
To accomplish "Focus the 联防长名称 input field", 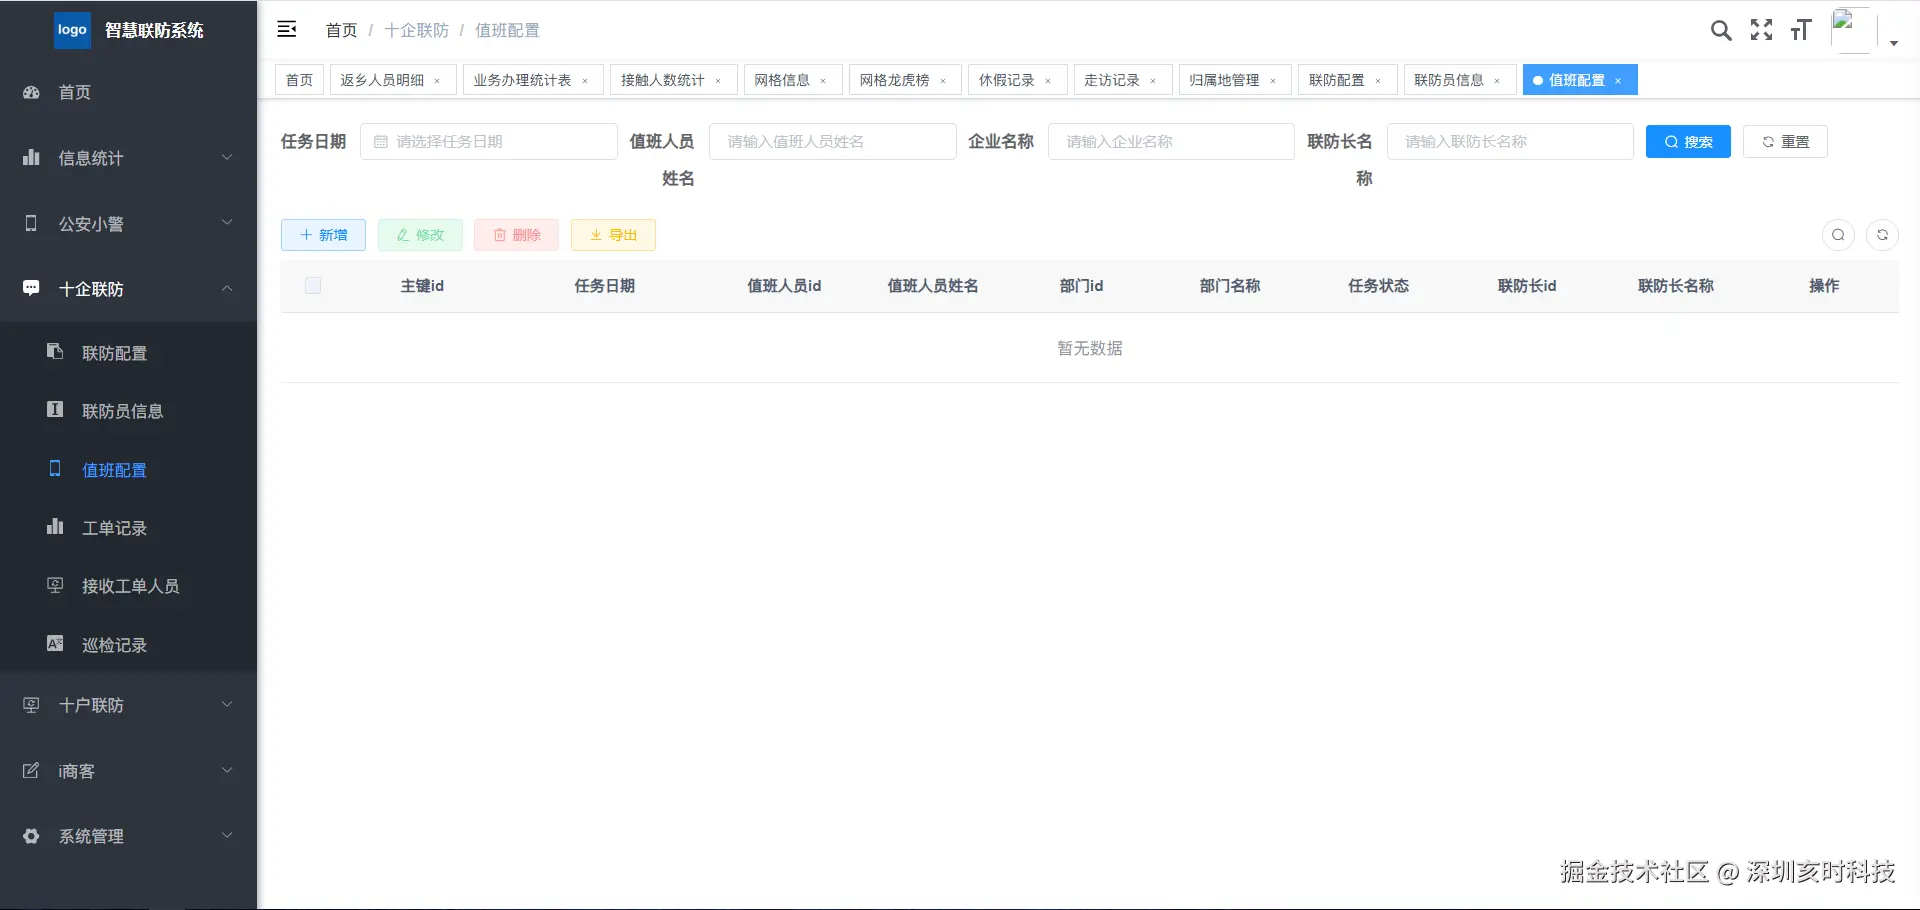I will tap(1510, 142).
